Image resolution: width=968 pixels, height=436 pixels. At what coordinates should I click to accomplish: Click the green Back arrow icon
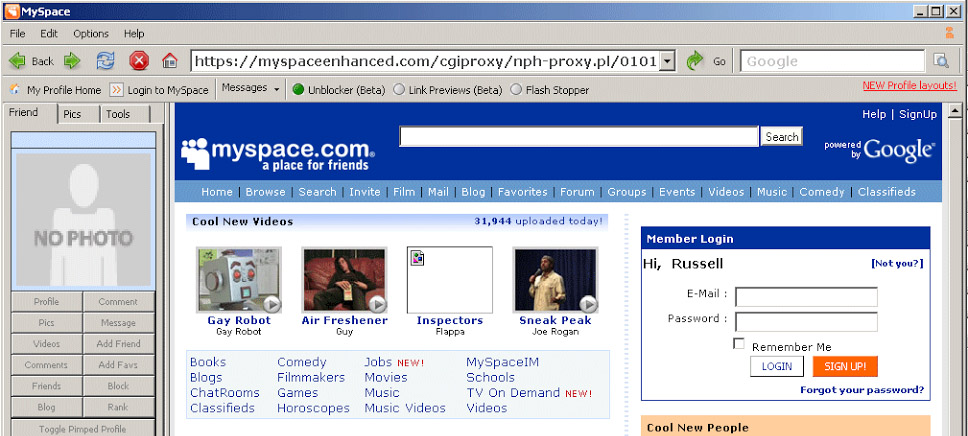click(17, 61)
